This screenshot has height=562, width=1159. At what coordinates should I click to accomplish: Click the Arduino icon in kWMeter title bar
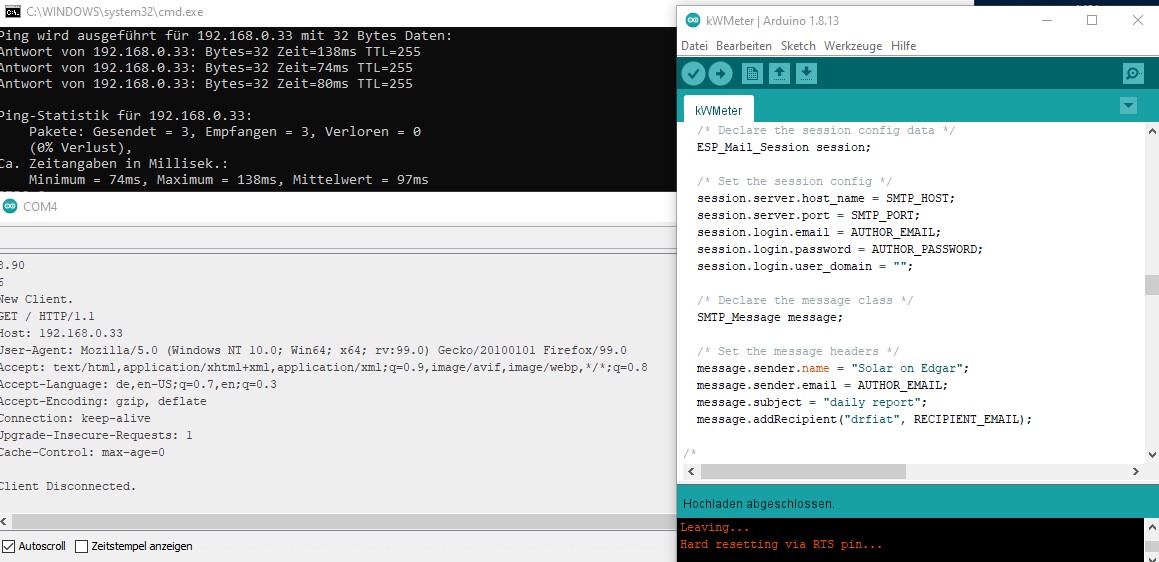[692, 20]
